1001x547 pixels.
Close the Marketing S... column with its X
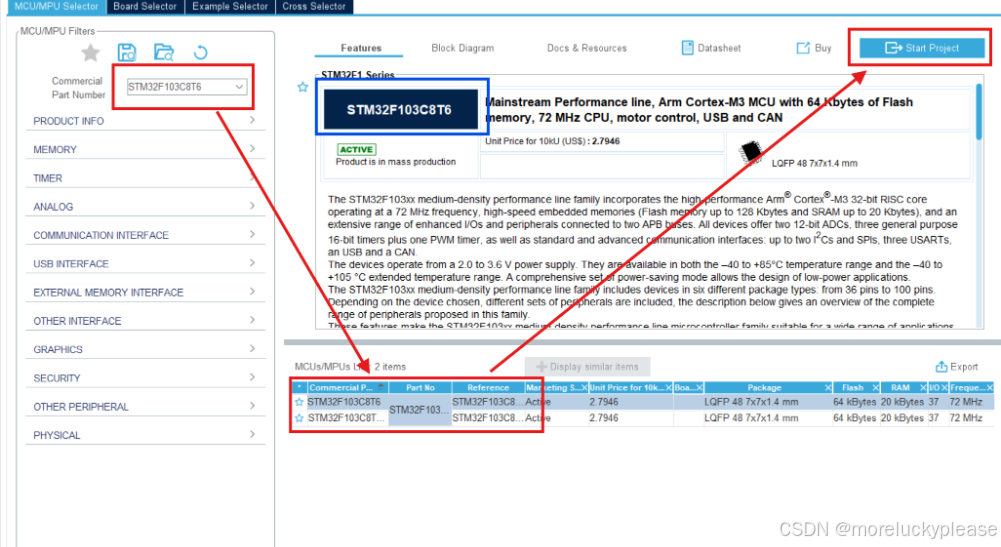[x=583, y=387]
